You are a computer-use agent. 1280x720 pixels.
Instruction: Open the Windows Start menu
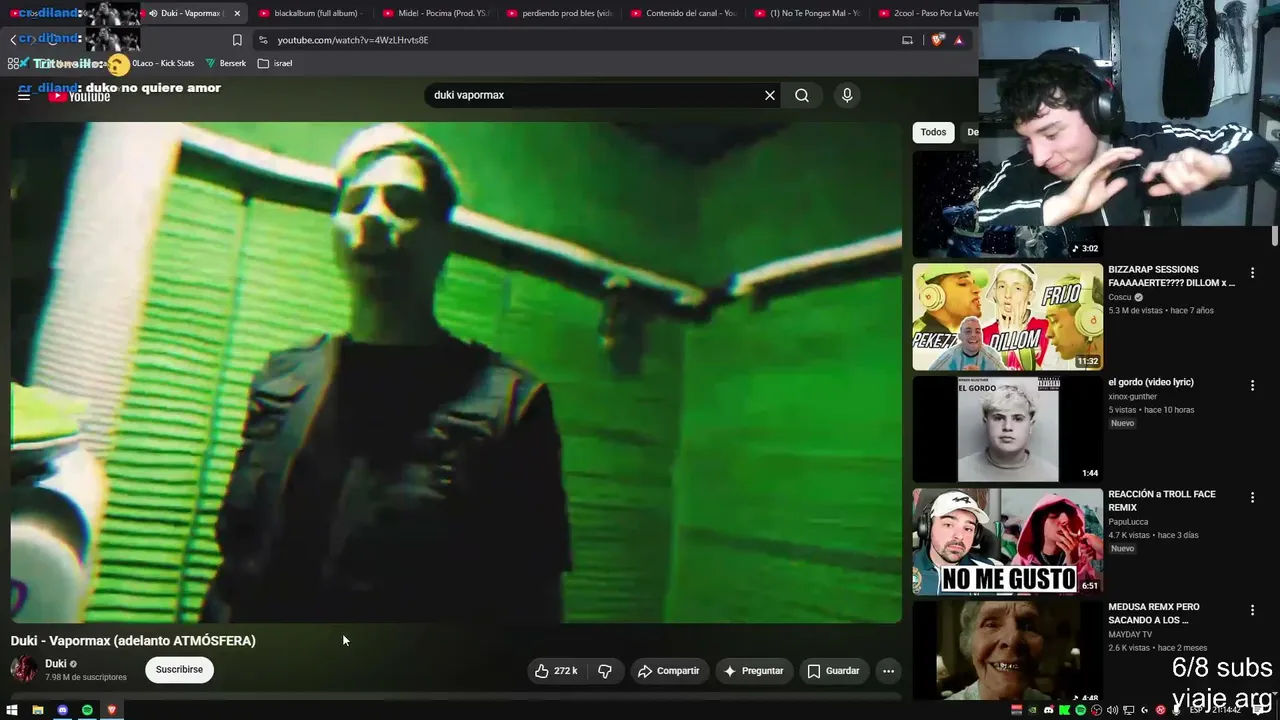pos(12,710)
